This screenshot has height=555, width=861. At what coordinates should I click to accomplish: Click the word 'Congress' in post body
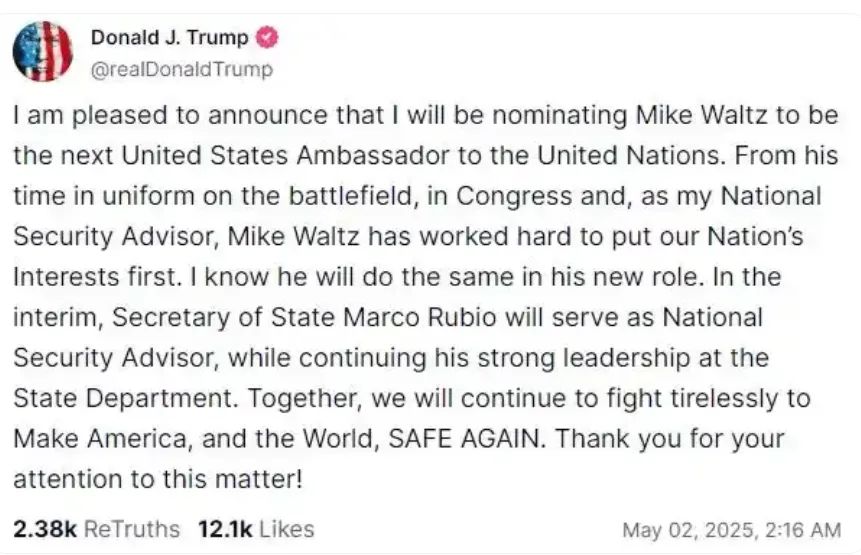click(514, 197)
